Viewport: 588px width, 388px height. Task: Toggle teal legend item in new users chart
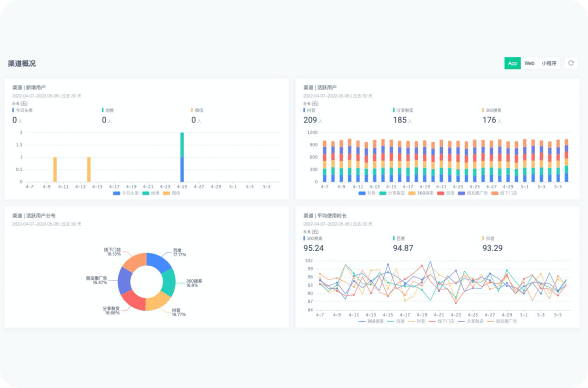[x=151, y=193]
